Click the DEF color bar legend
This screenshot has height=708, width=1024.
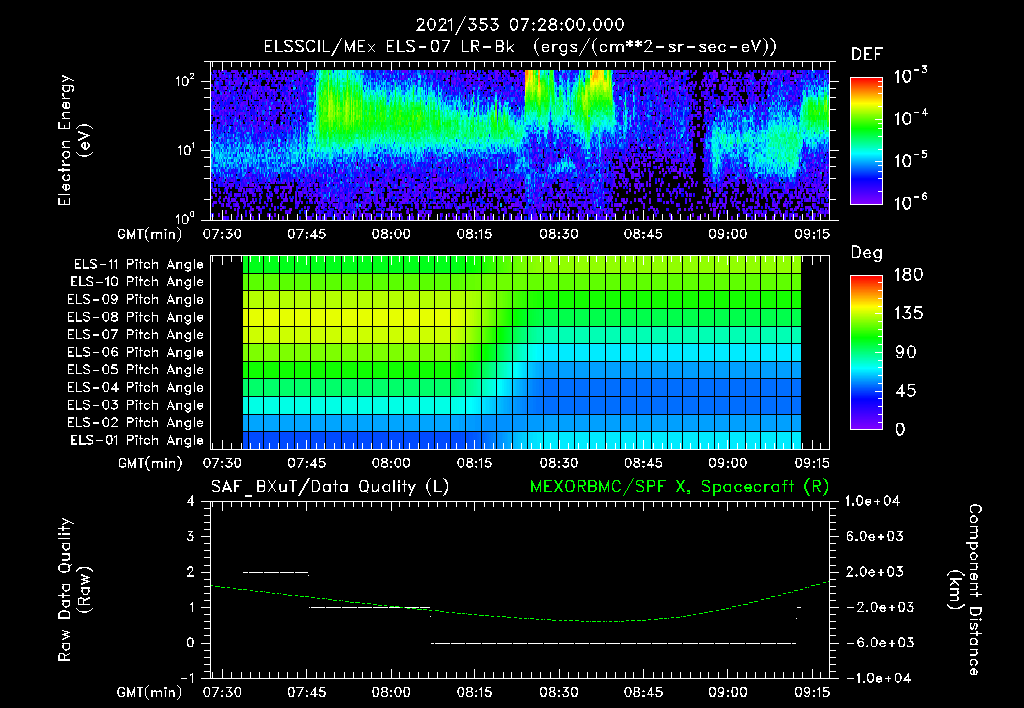pos(866,141)
